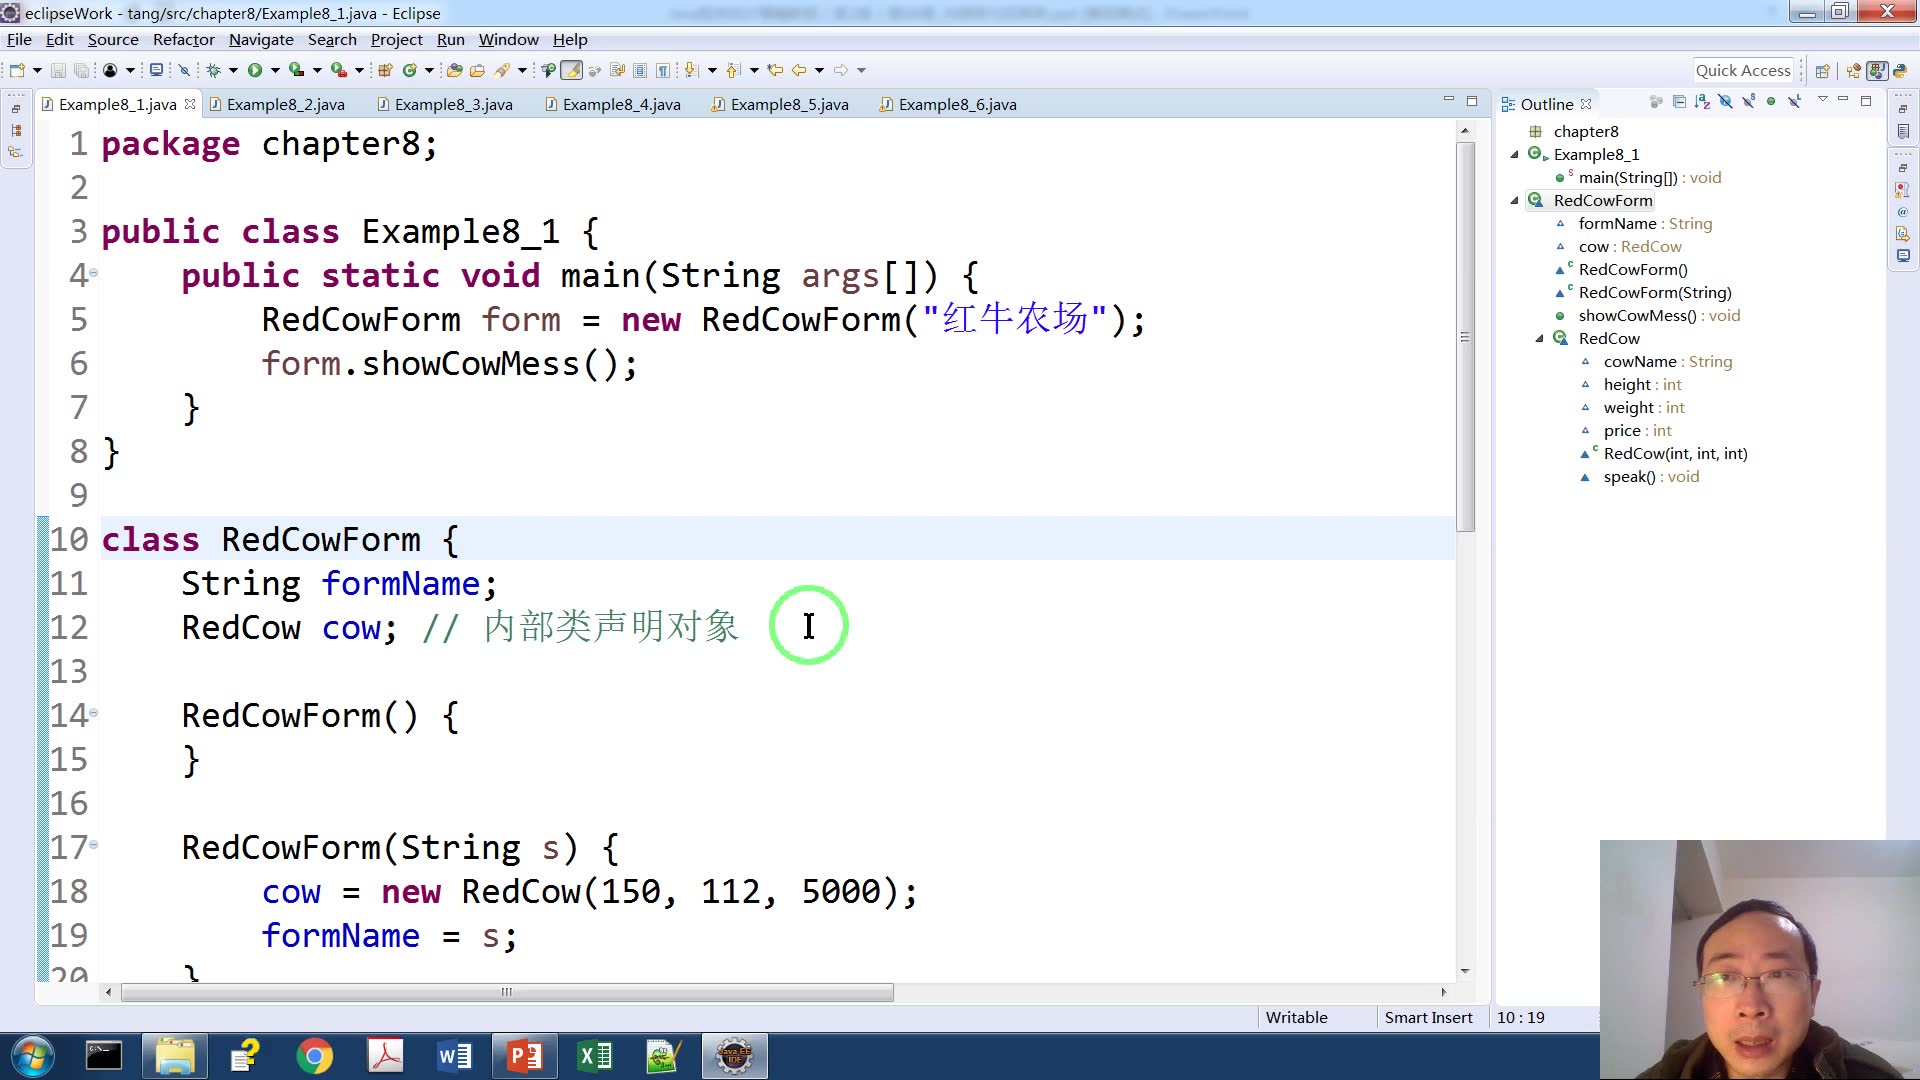Enable Smart Insert mode in status bar
The height and width of the screenshot is (1080, 1920).
pyautogui.click(x=1428, y=1015)
